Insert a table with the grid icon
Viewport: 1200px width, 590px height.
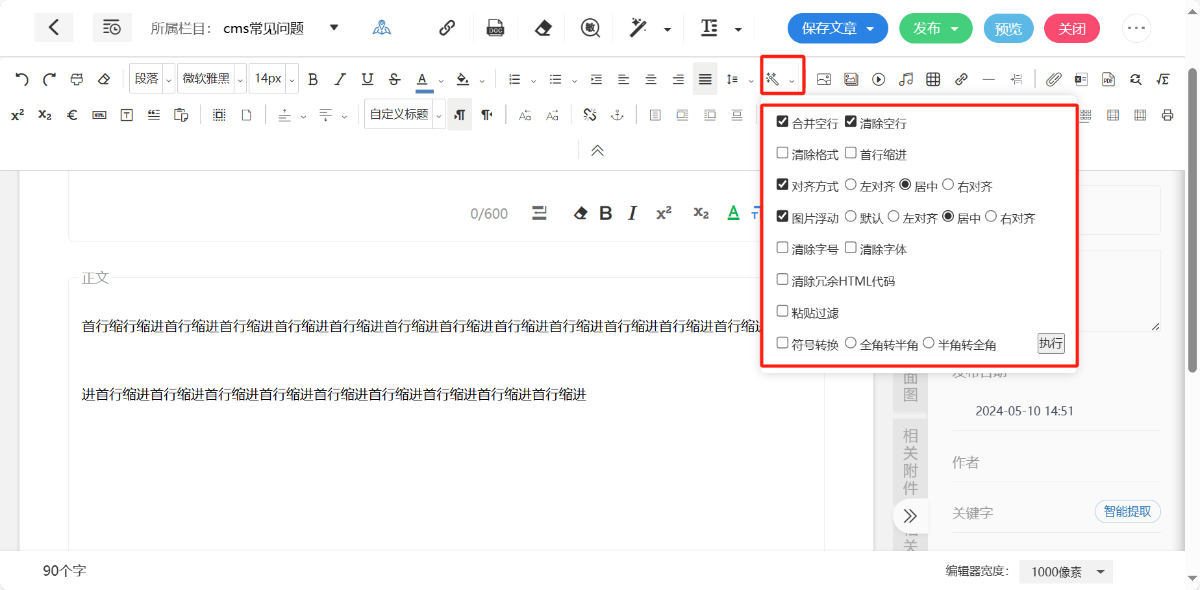click(932, 79)
